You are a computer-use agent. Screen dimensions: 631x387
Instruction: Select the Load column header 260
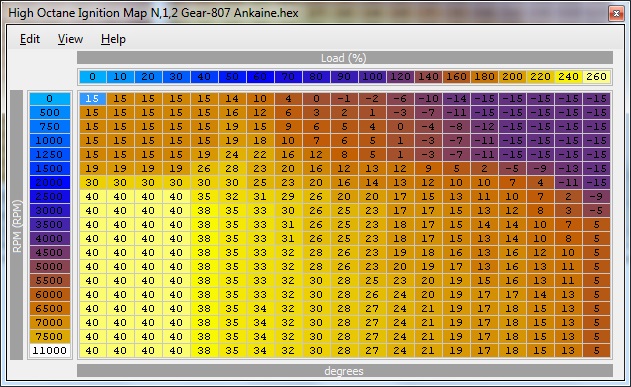[596, 76]
